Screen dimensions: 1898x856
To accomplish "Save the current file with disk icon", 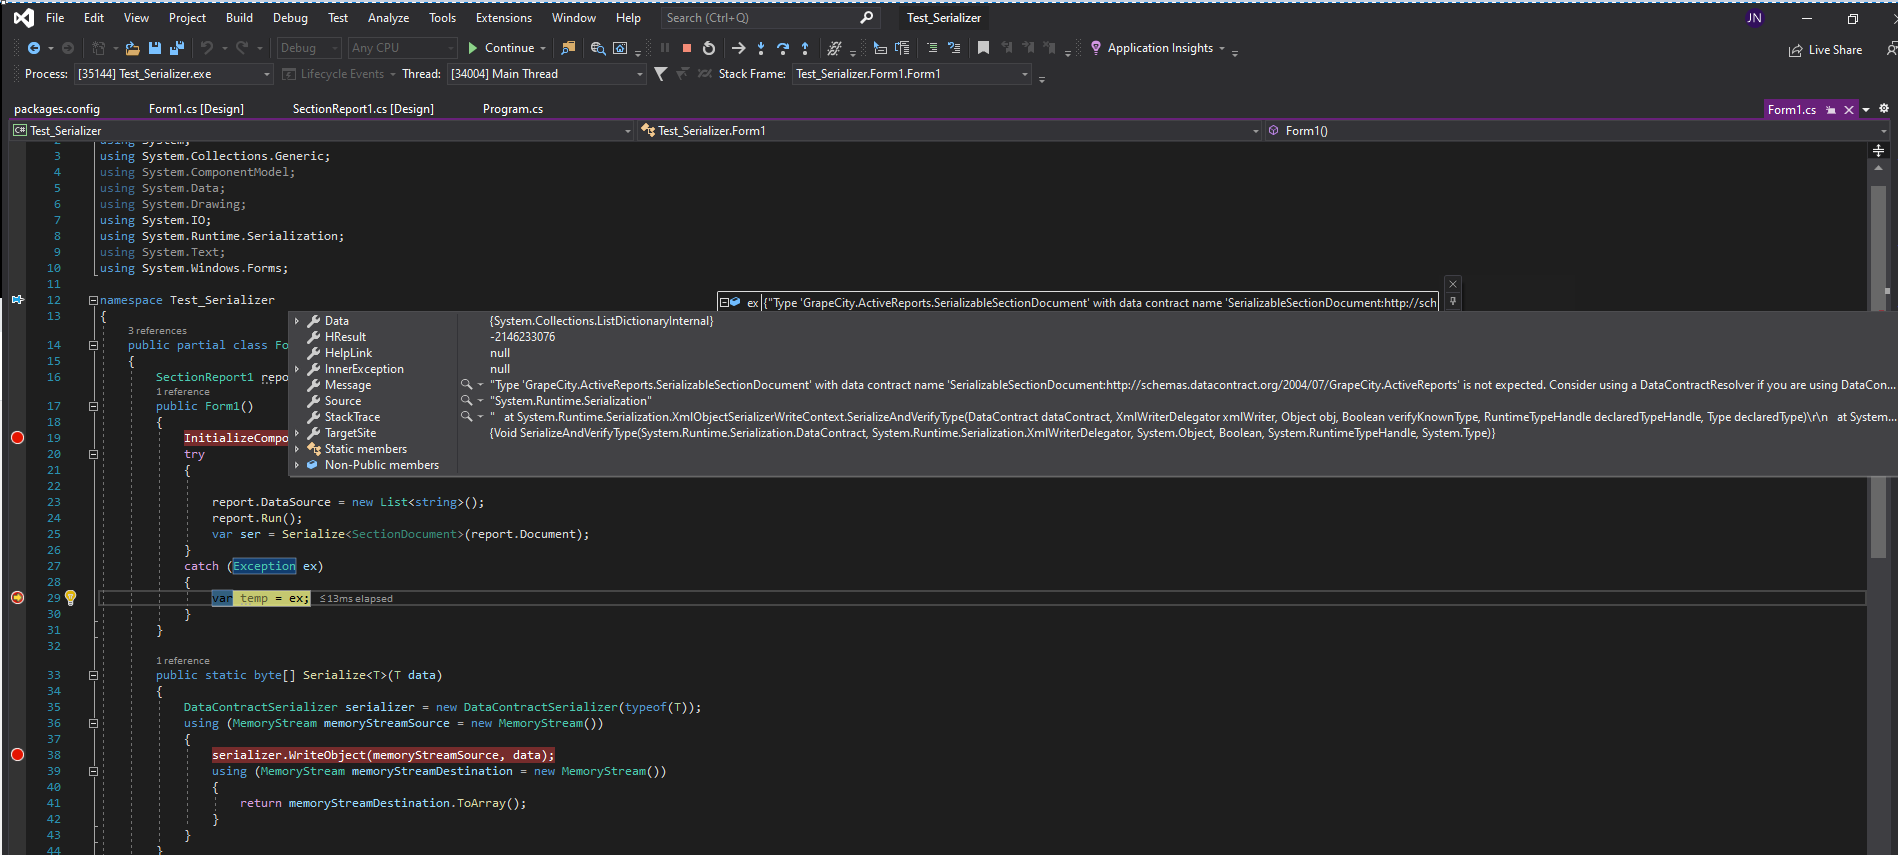I will tap(155, 48).
